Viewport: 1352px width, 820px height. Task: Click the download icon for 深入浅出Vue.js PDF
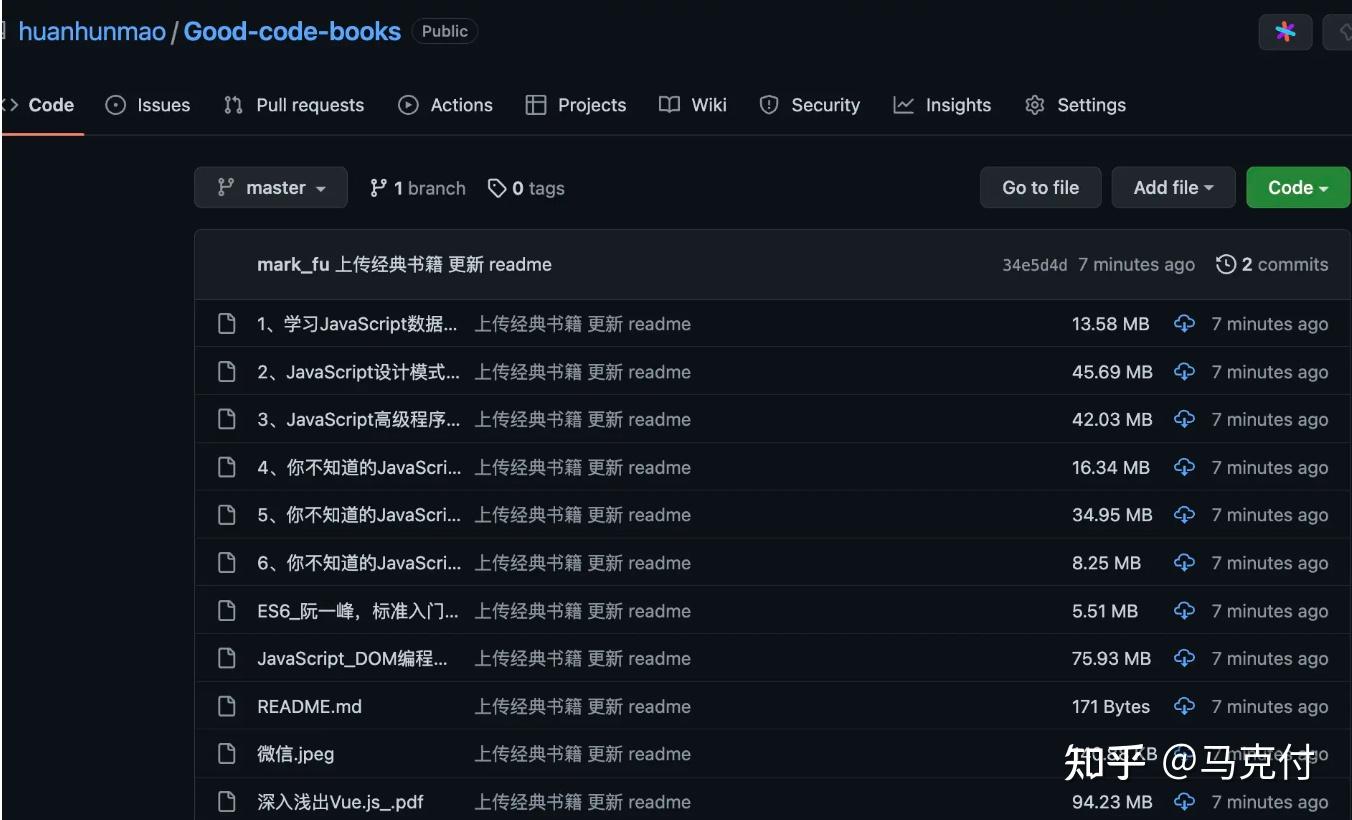pyautogui.click(x=1184, y=801)
